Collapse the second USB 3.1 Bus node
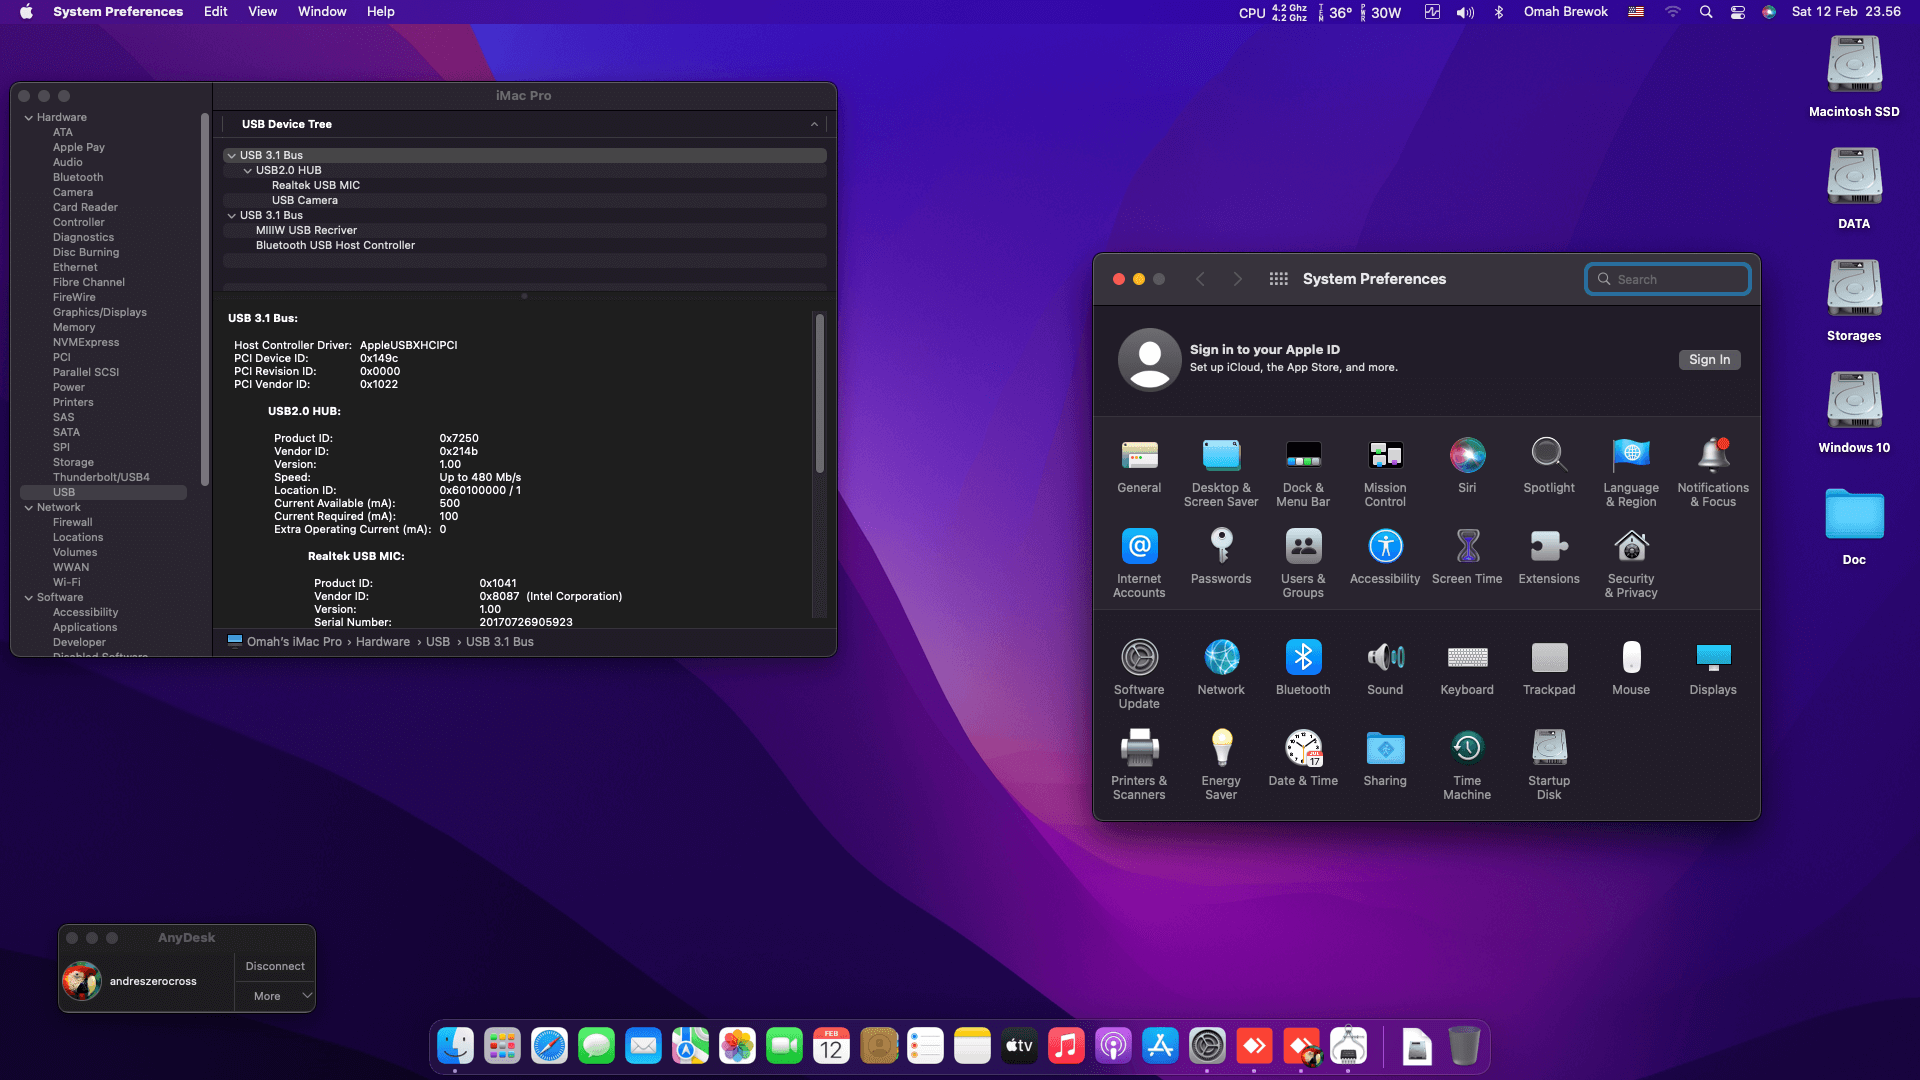The width and height of the screenshot is (1920, 1080). pyautogui.click(x=231, y=216)
